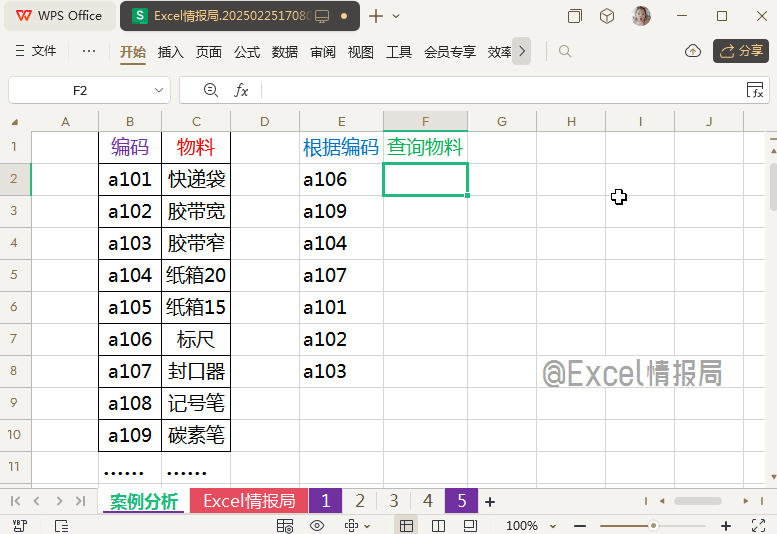Switch to the 公式 ribbon tab
Viewport: 777px width, 534px height.
pos(247,52)
